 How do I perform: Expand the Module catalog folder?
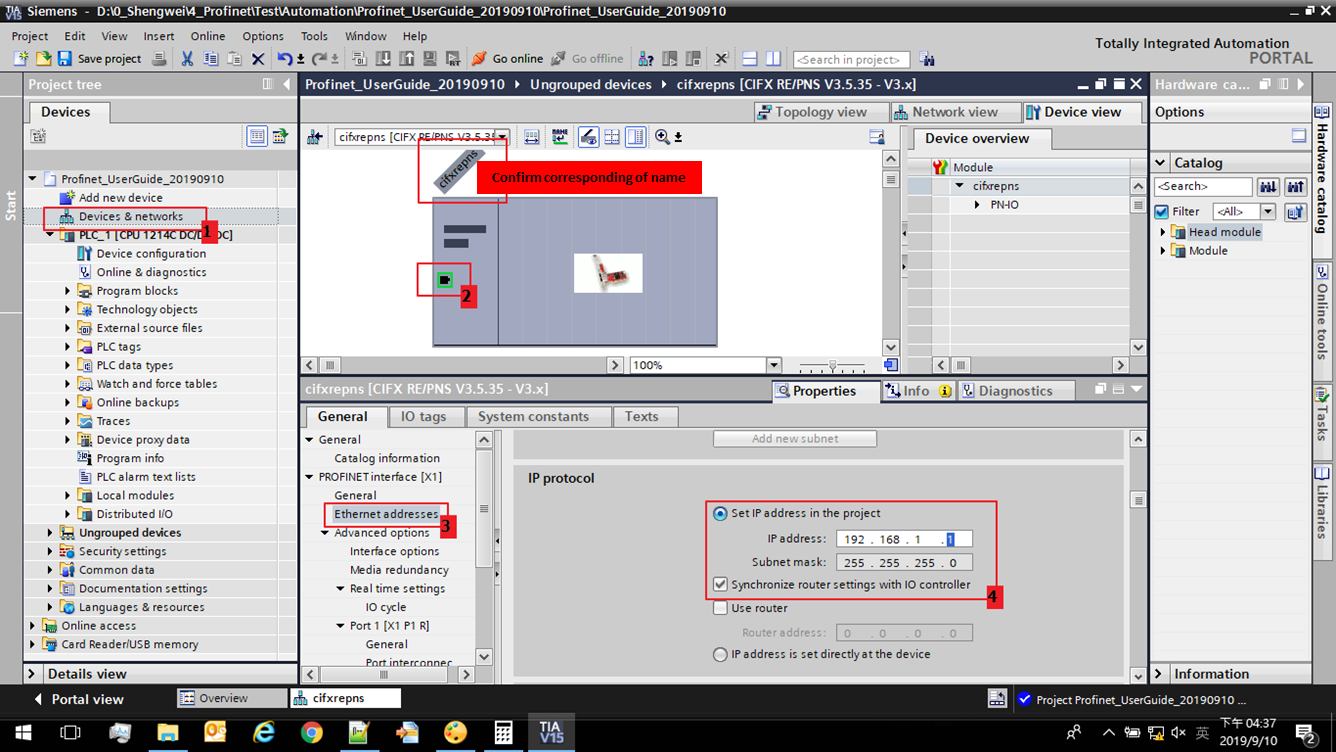pyautogui.click(x=1163, y=251)
